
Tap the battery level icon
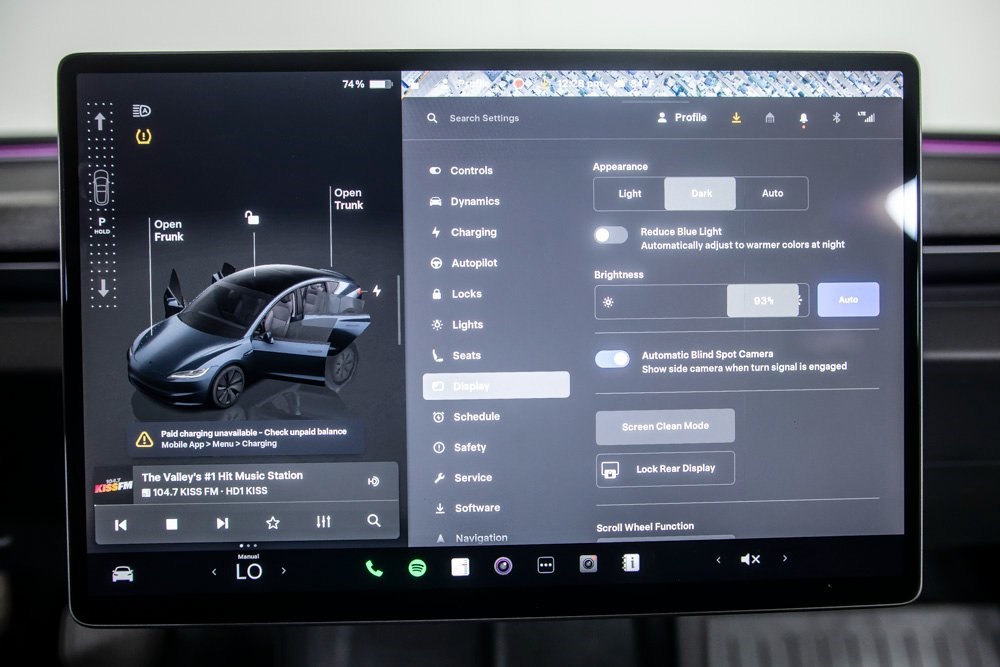[x=380, y=84]
